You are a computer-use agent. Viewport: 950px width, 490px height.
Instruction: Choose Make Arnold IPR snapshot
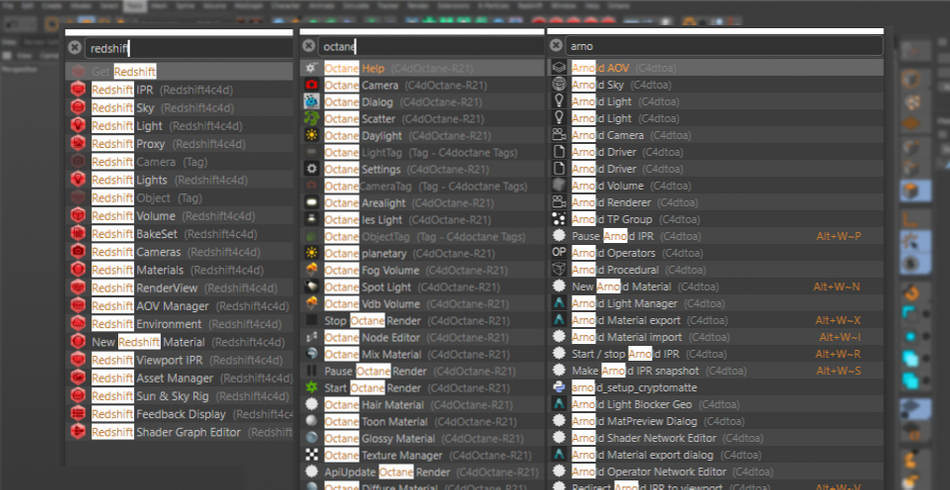pyautogui.click(x=716, y=370)
